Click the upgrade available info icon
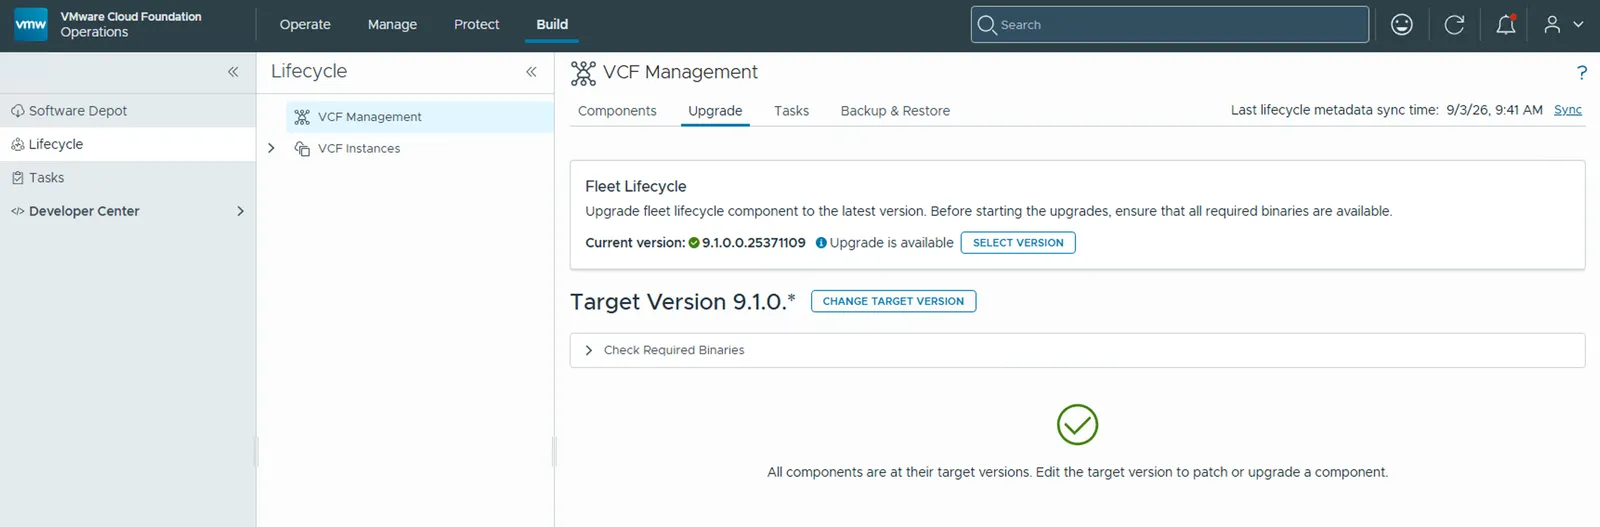This screenshot has height=527, width=1600. click(821, 243)
